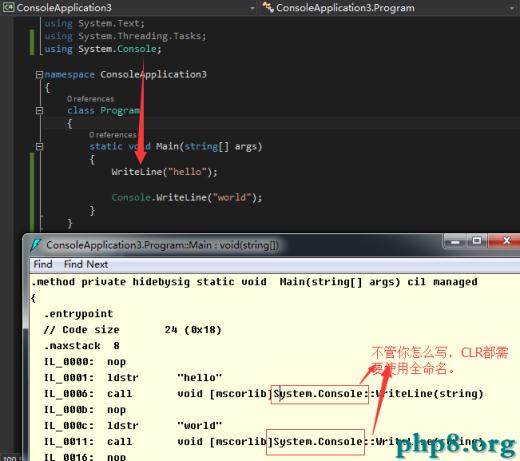Click the '.maxstack 8' line

click(x=82, y=346)
